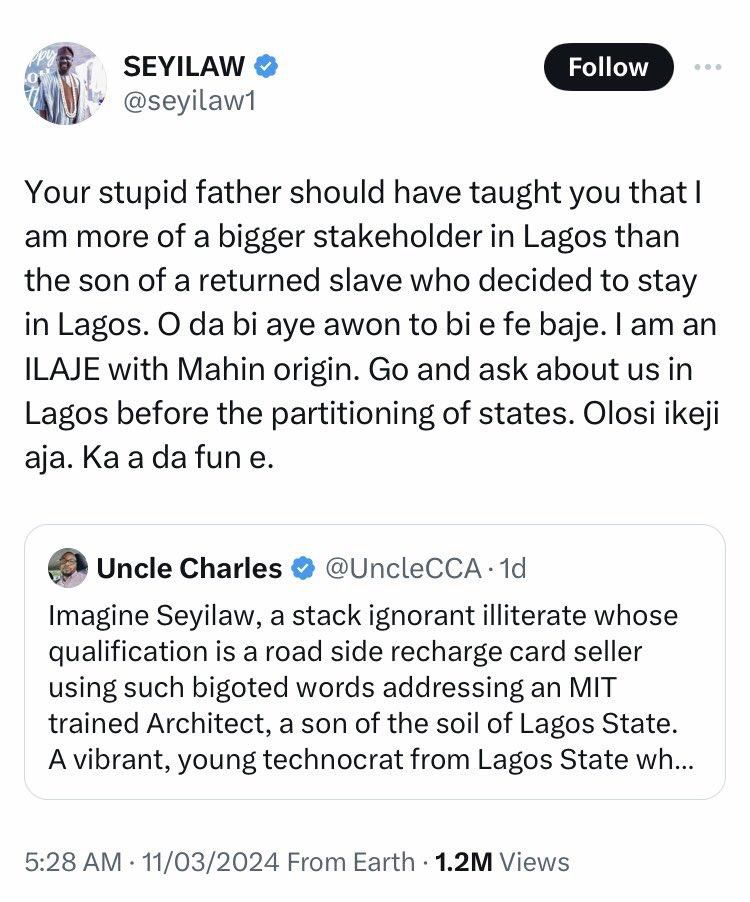
Task: Select the Uncle Charles name in quoted post
Action: (189, 569)
